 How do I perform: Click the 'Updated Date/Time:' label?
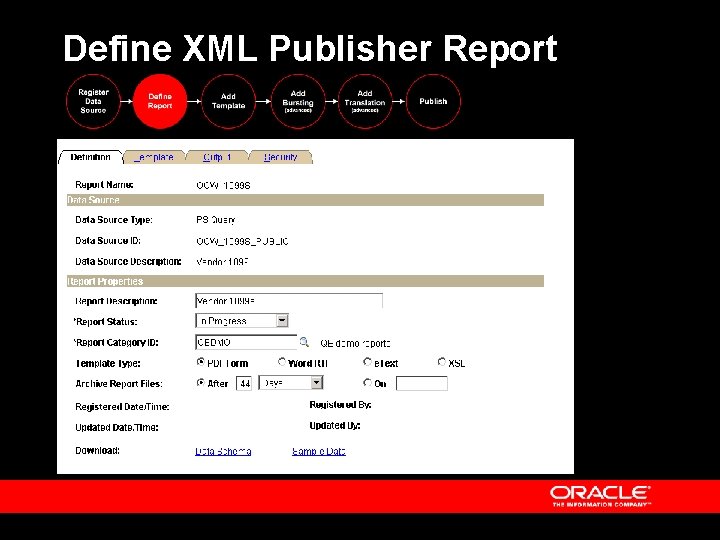(117, 427)
